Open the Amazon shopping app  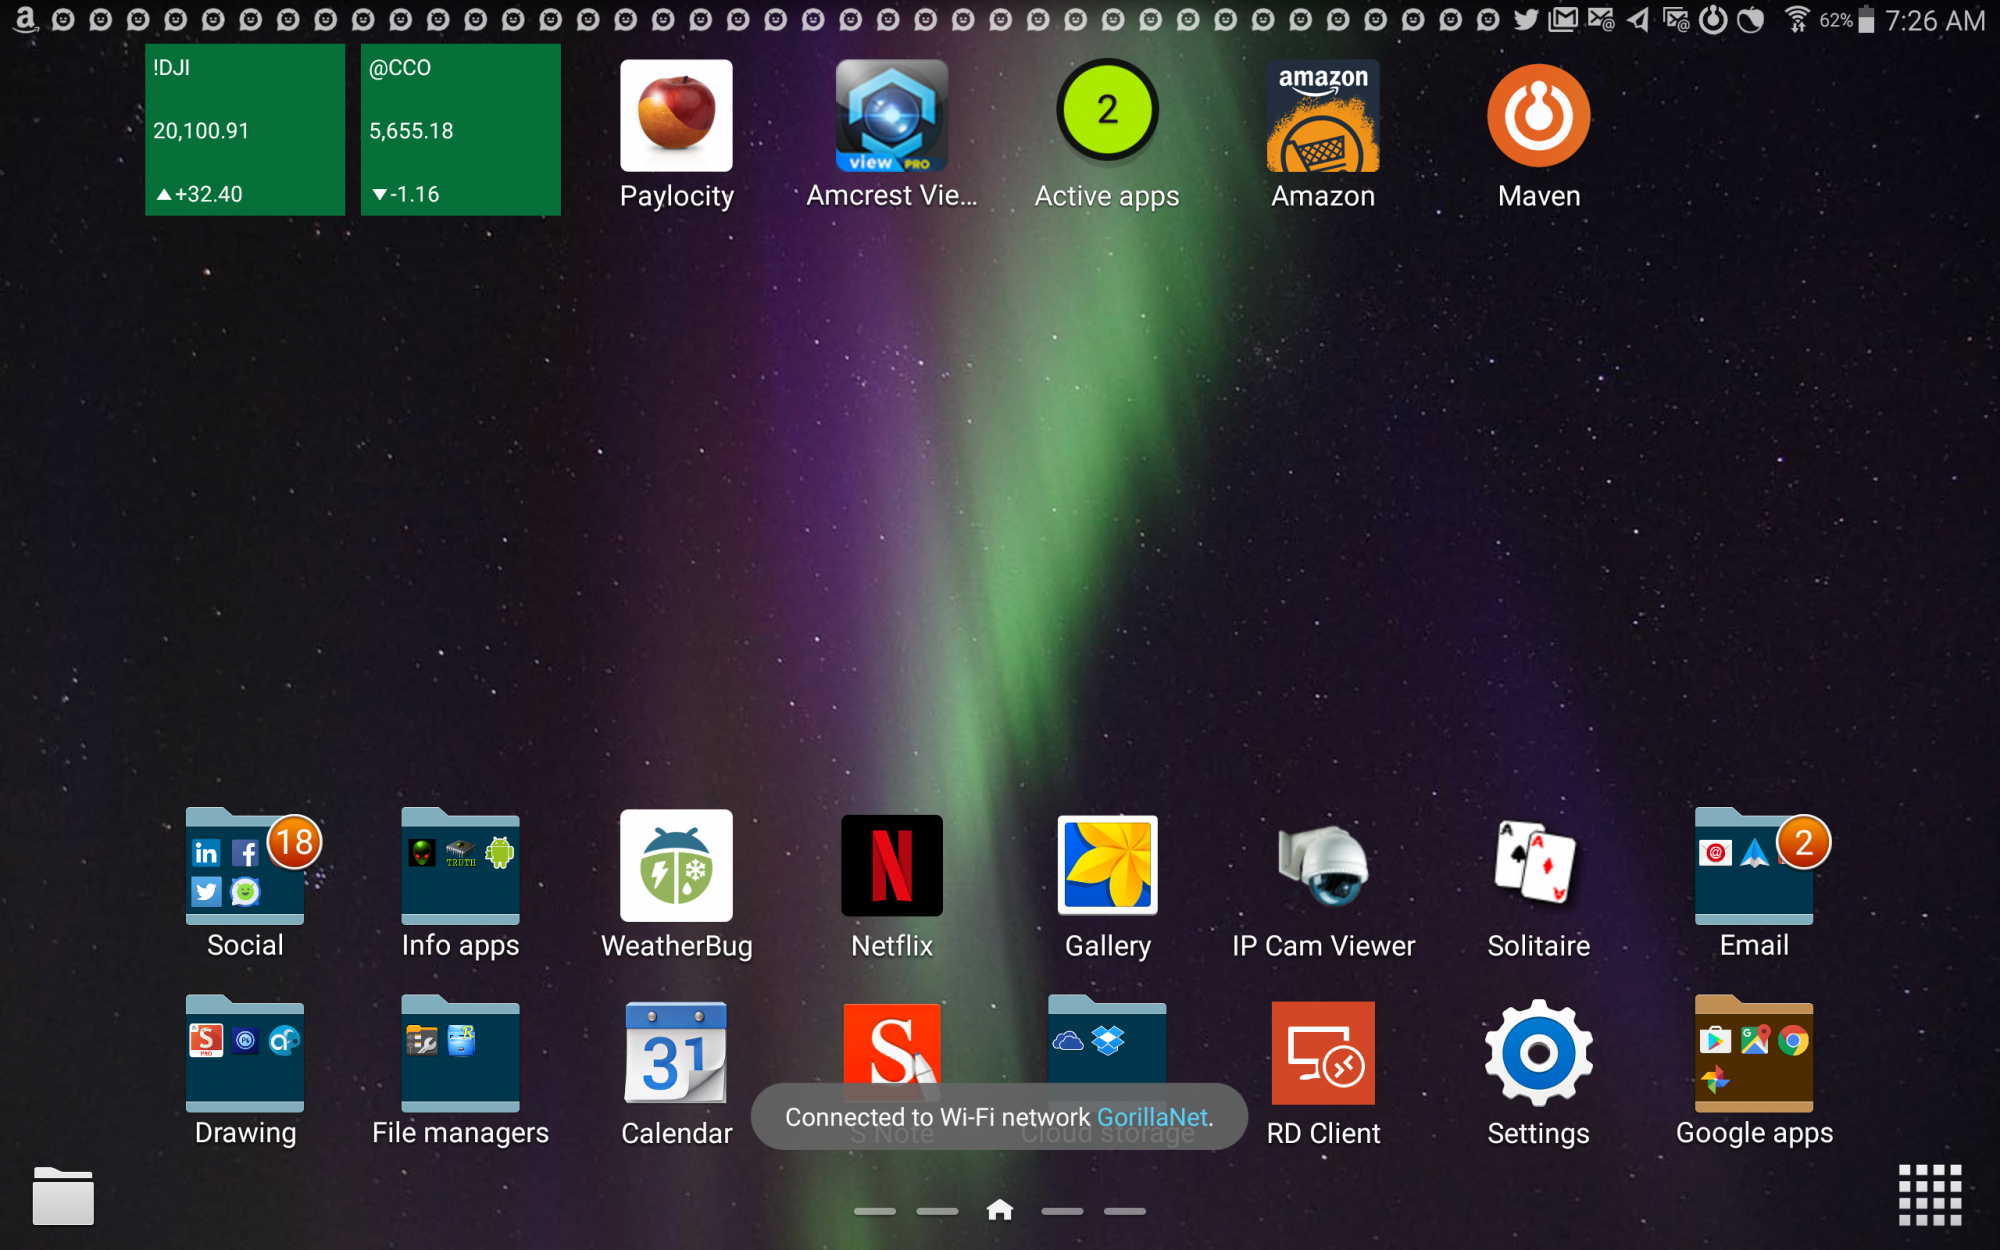(x=1322, y=116)
